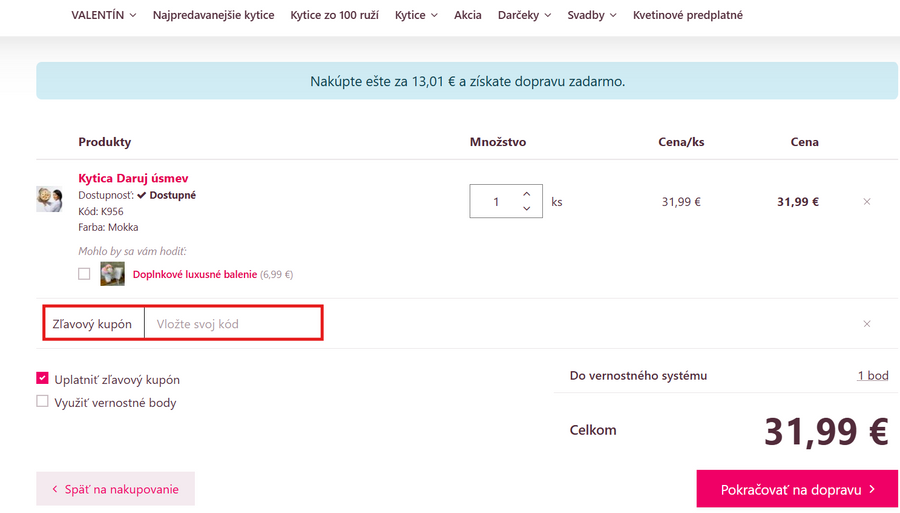Image resolution: width=900 pixels, height=513 pixels.
Task: Expand the VALENTÍN menu
Action: [104, 15]
